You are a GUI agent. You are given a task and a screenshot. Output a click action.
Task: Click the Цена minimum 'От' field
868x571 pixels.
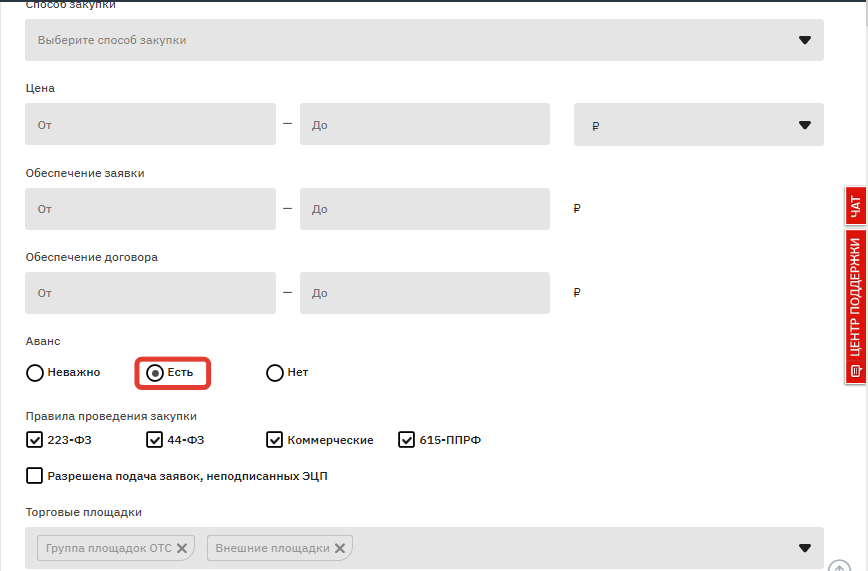(x=150, y=125)
